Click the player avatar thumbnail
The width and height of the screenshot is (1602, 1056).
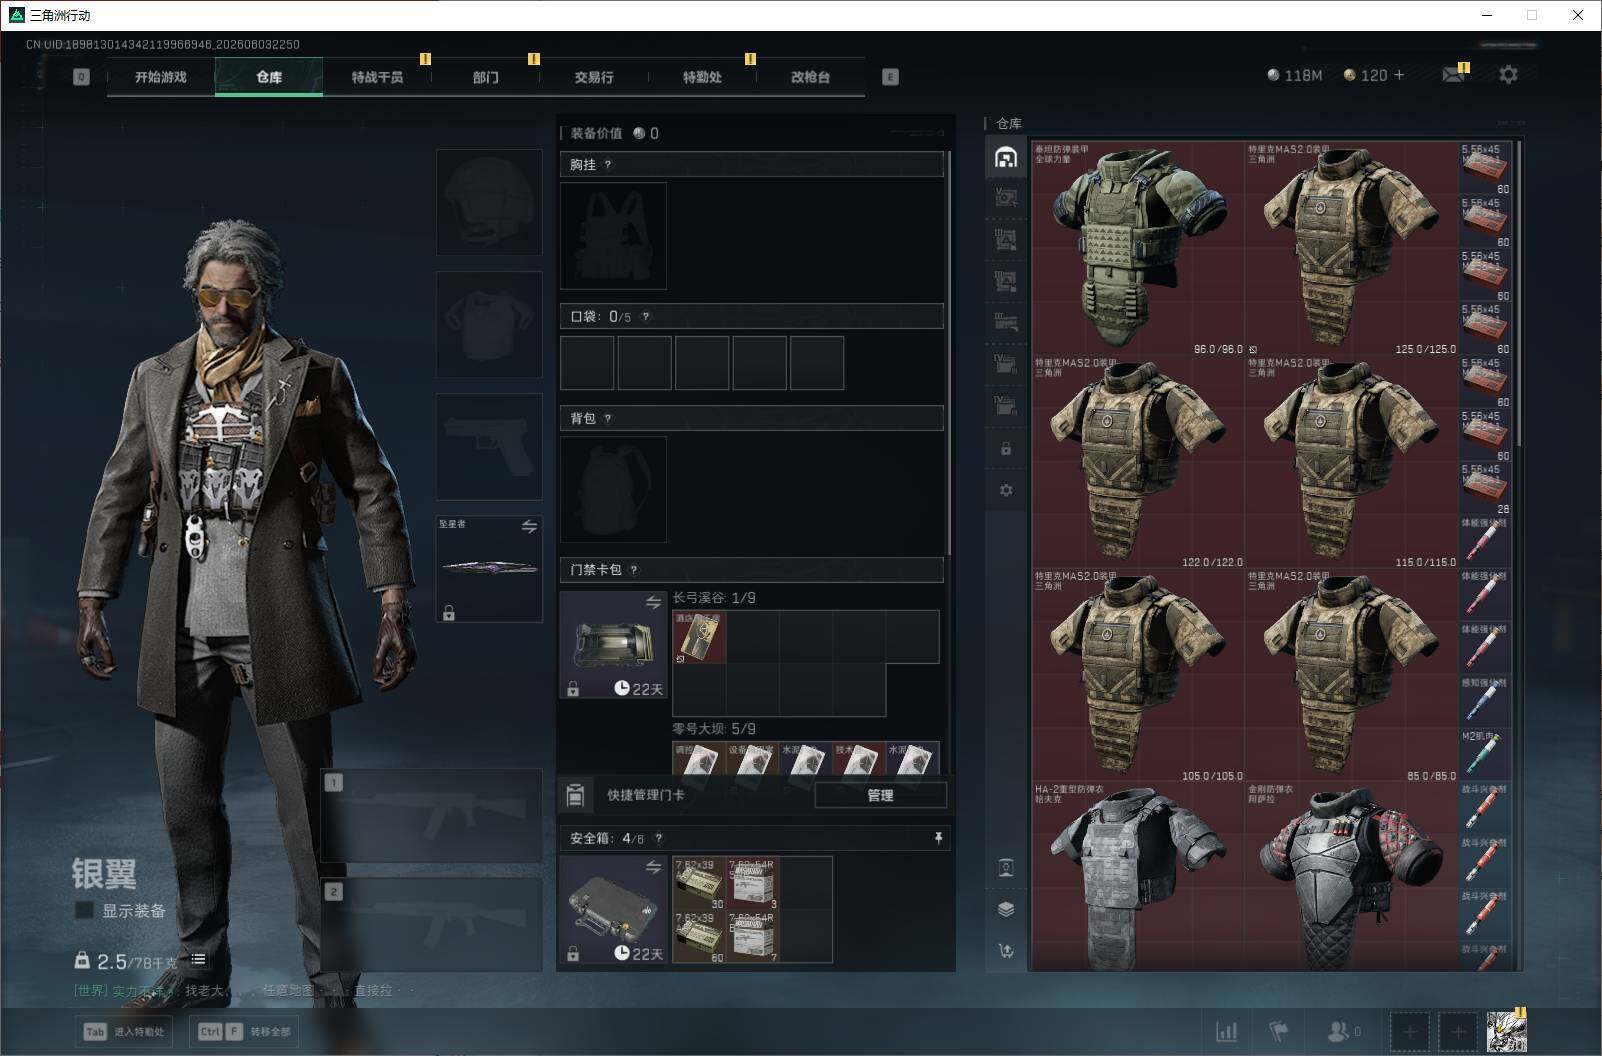click(x=1506, y=1031)
